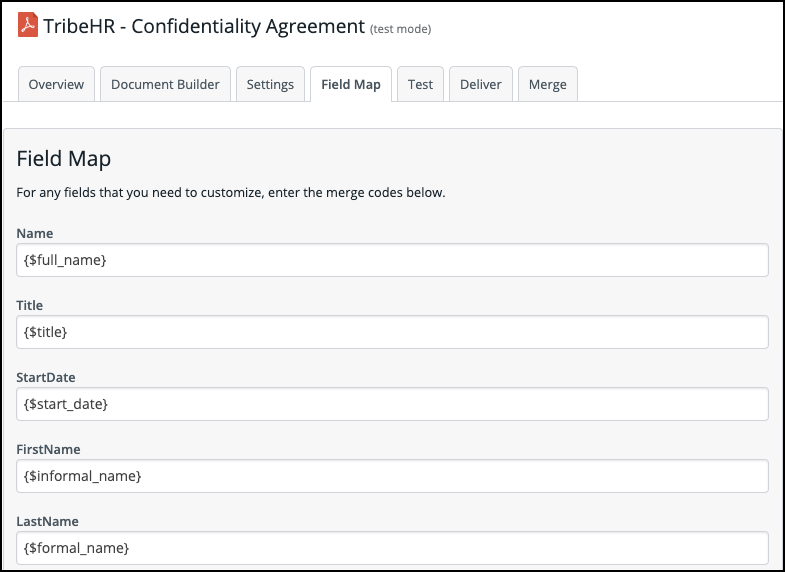The height and width of the screenshot is (572, 785).
Task: Open the Test tab
Action: 420,84
